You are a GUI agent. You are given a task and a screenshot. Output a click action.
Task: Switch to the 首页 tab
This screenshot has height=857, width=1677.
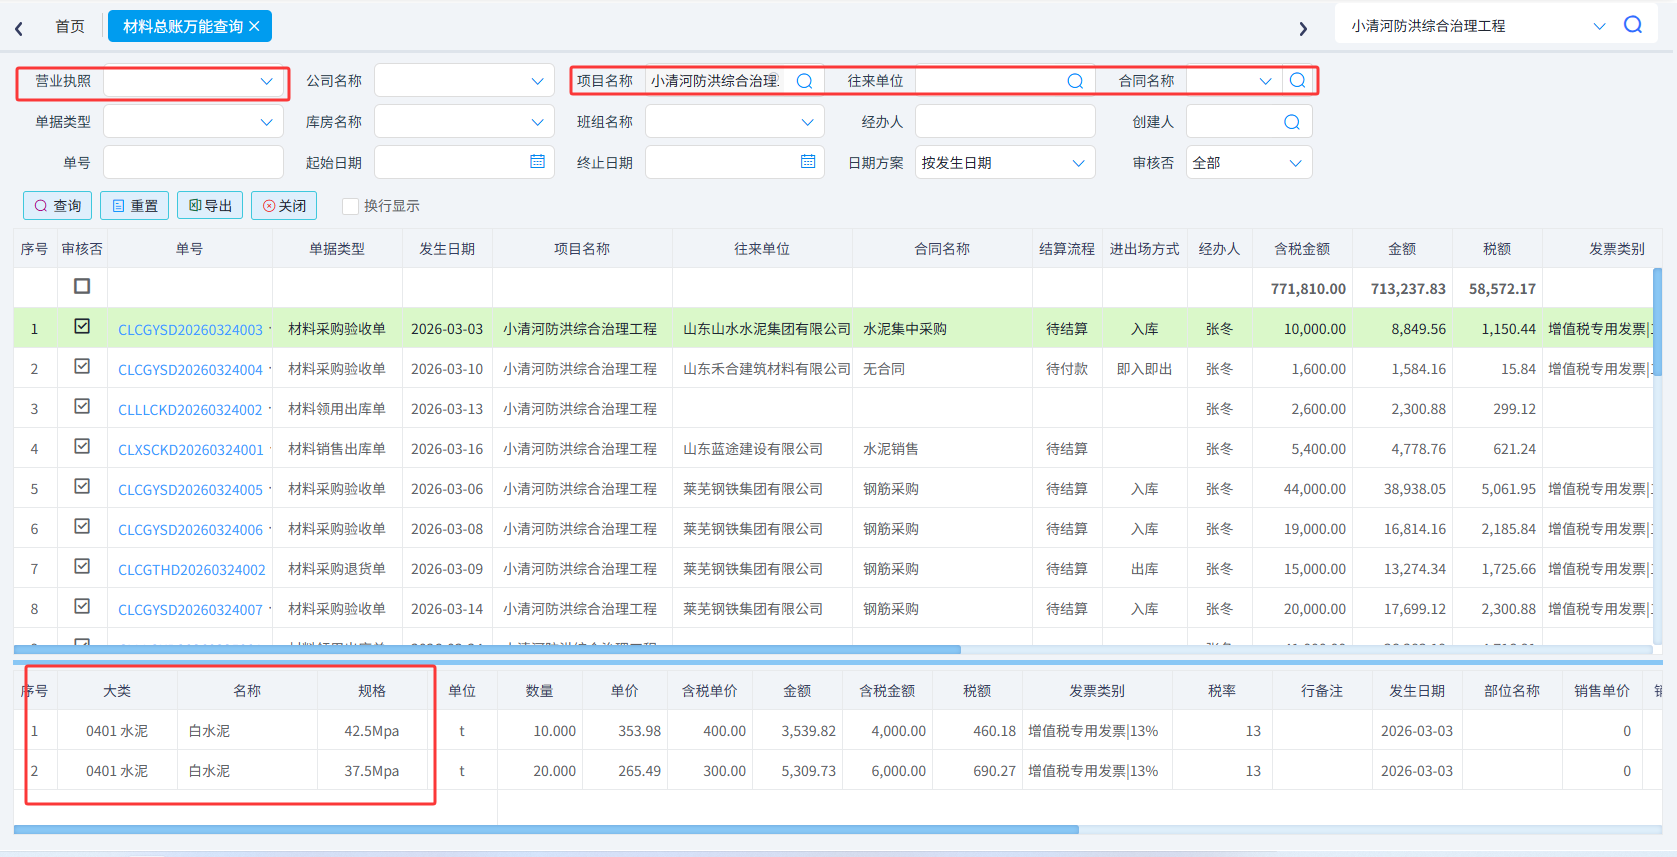coord(70,27)
